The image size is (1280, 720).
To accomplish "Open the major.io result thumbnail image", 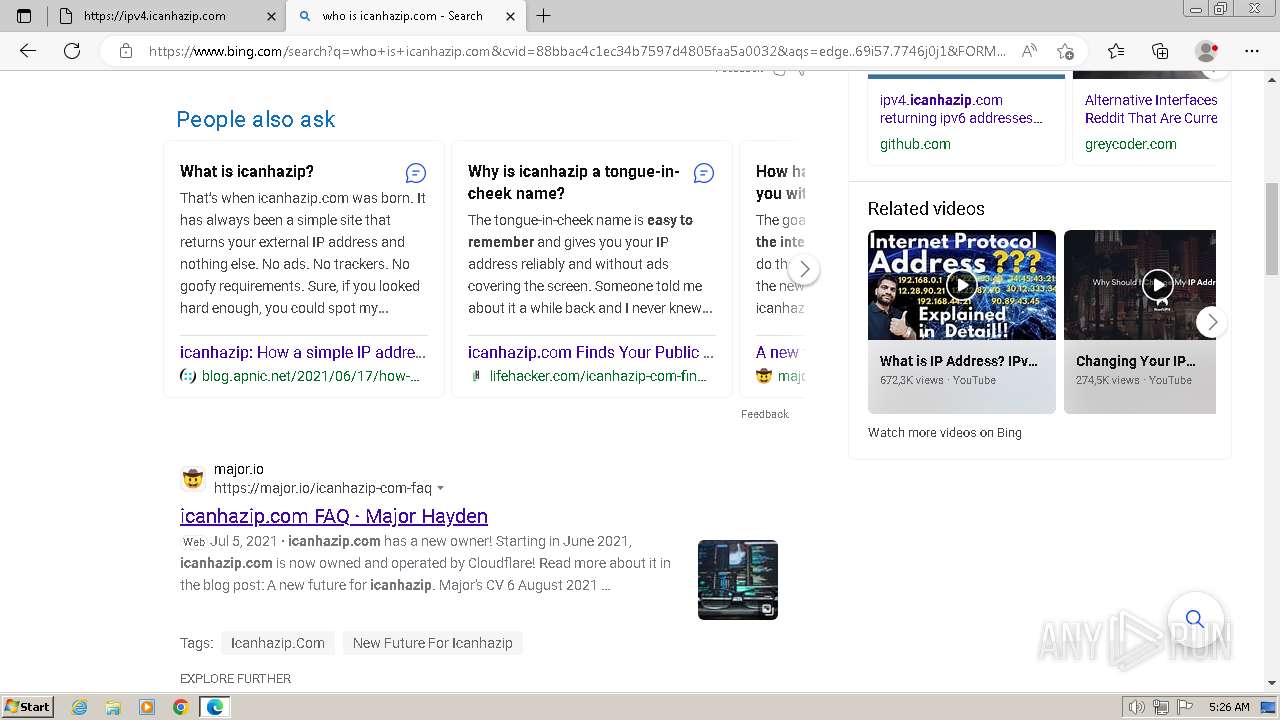I will (x=738, y=580).
